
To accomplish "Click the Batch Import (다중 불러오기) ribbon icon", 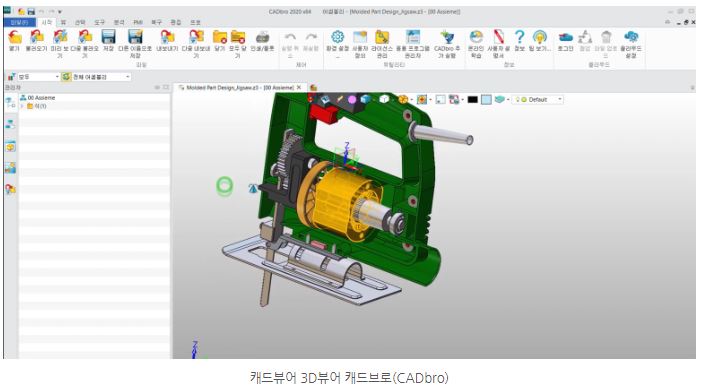I will tap(84, 37).
